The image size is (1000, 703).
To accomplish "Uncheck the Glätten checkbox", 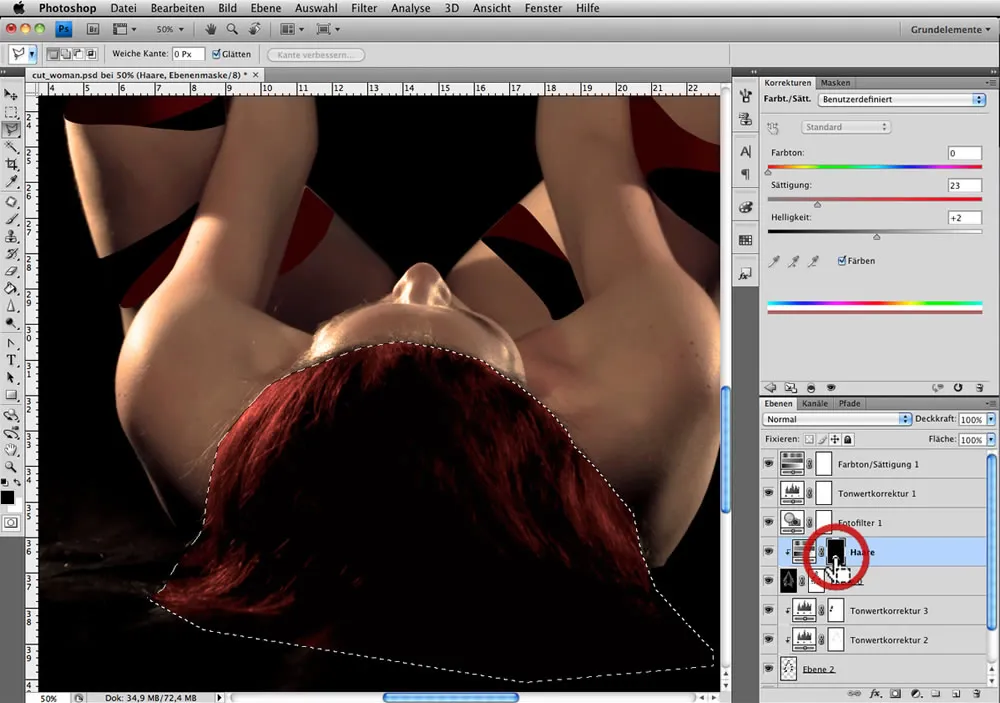I will click(x=217, y=54).
